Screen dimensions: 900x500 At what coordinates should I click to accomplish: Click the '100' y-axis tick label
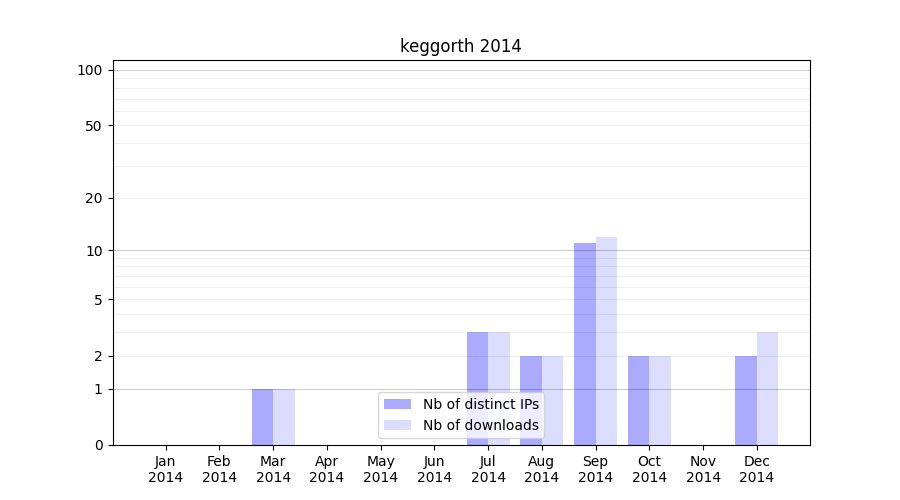[x=90, y=70]
